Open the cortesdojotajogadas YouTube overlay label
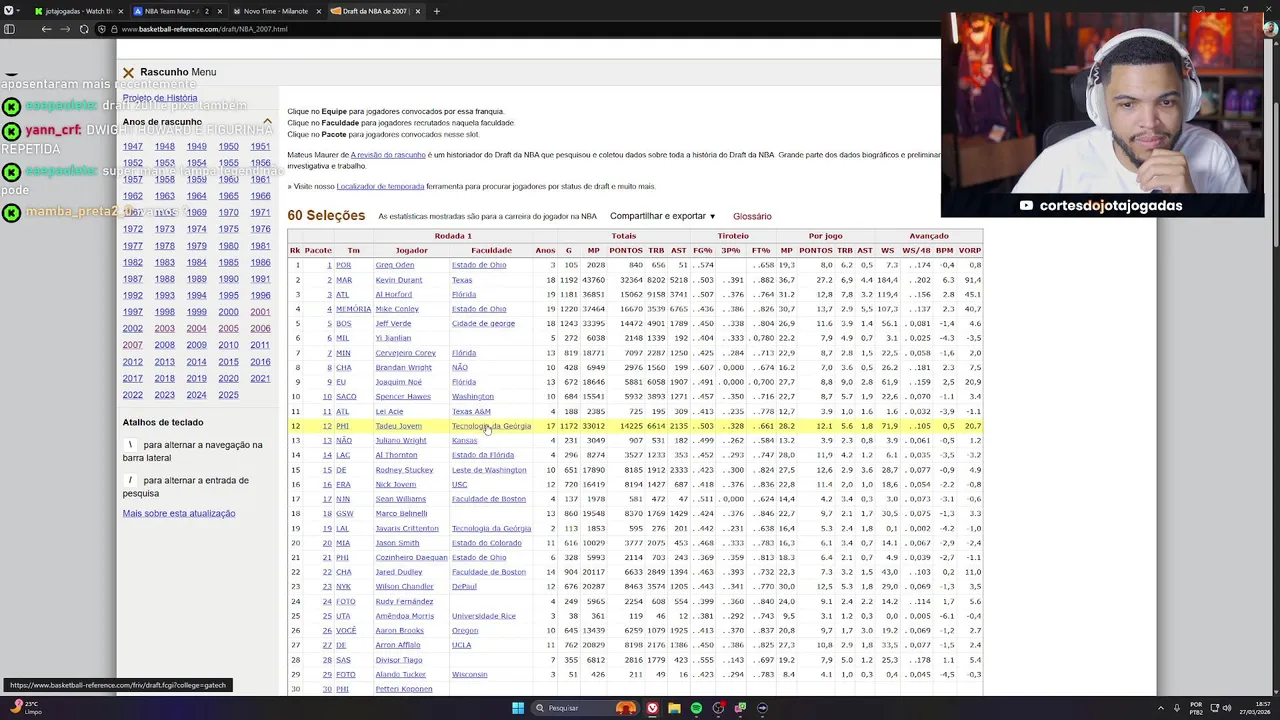The height and width of the screenshot is (720, 1280). pyautogui.click(x=1100, y=205)
